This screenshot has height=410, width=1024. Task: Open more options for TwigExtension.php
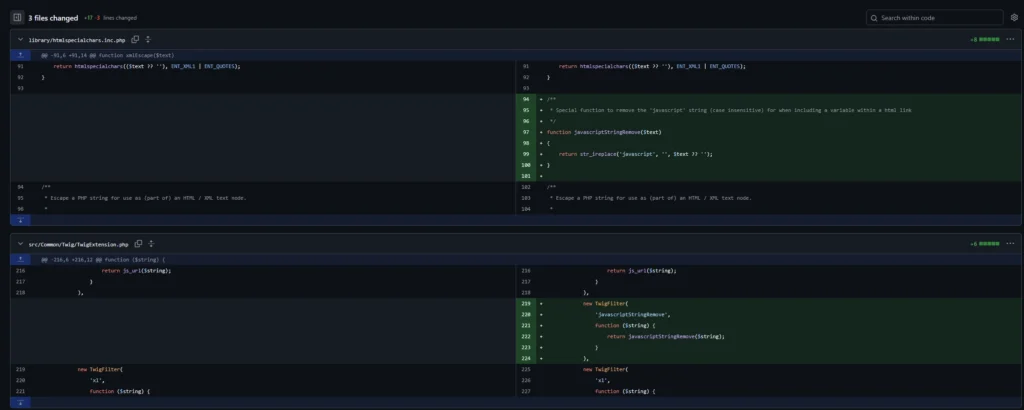point(1010,244)
